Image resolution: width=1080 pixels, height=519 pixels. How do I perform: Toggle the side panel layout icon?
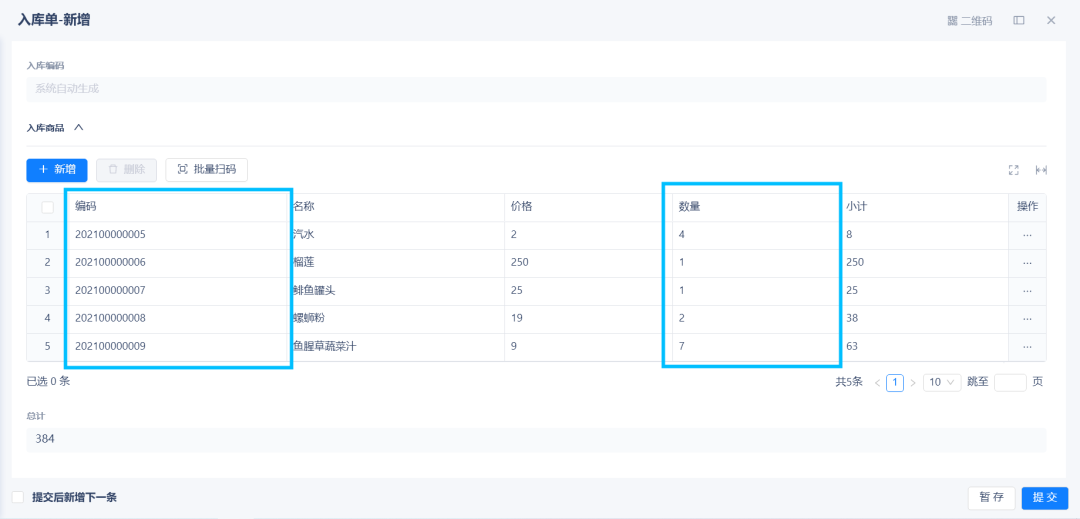[1019, 21]
